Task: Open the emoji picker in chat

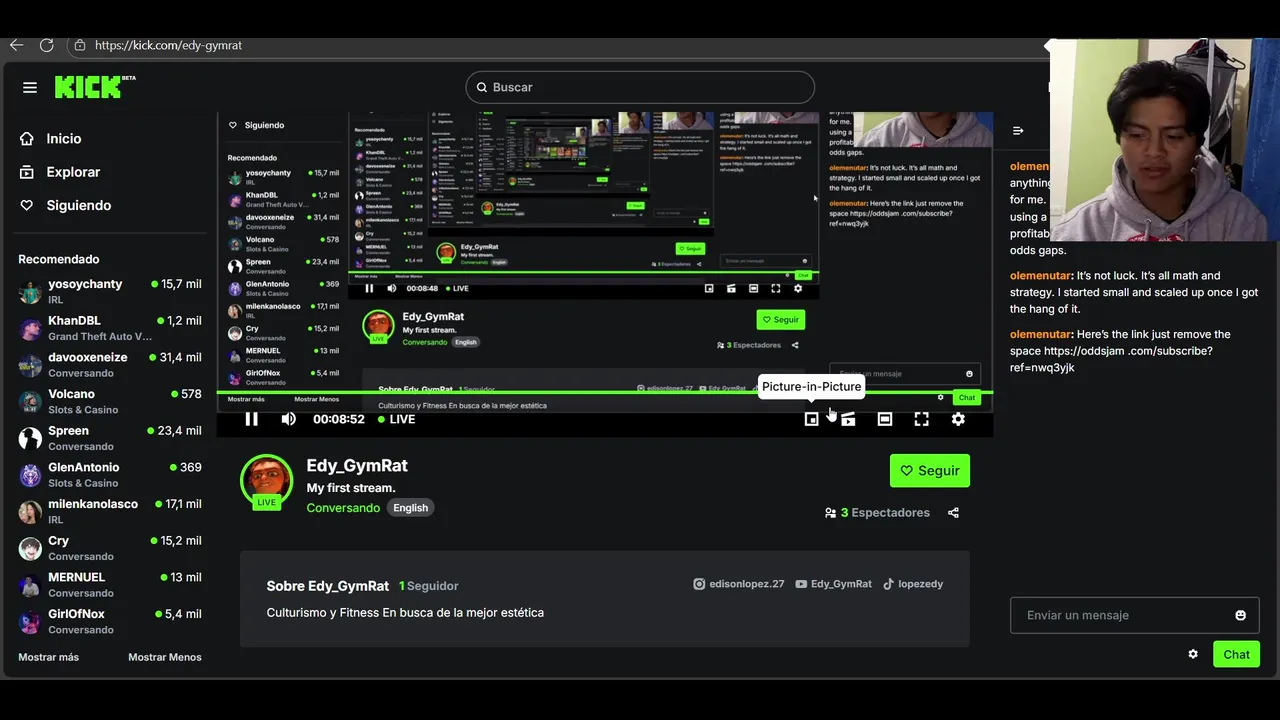Action: [x=1241, y=615]
